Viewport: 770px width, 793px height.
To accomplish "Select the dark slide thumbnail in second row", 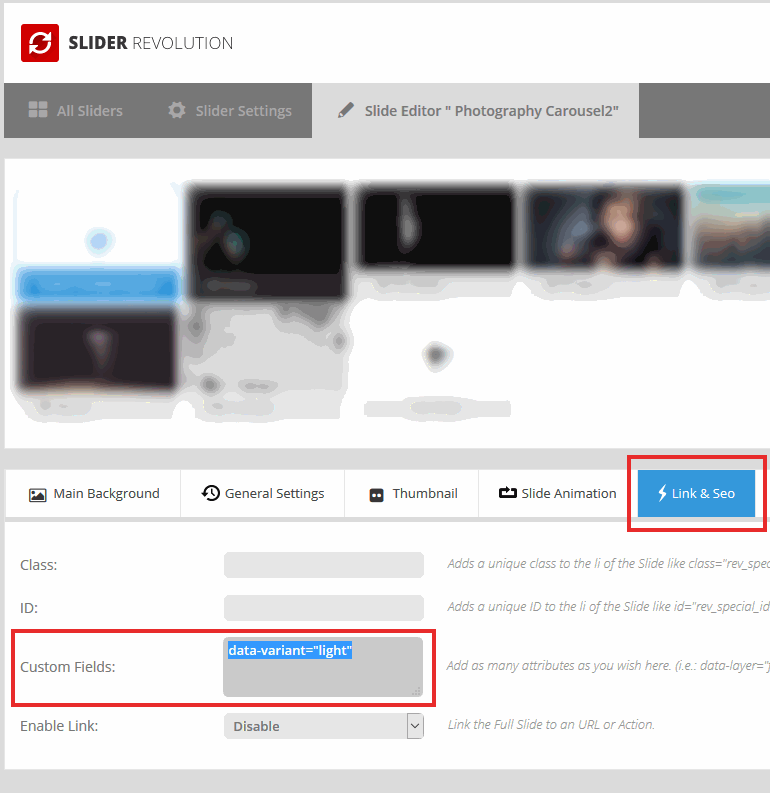I will (x=98, y=350).
